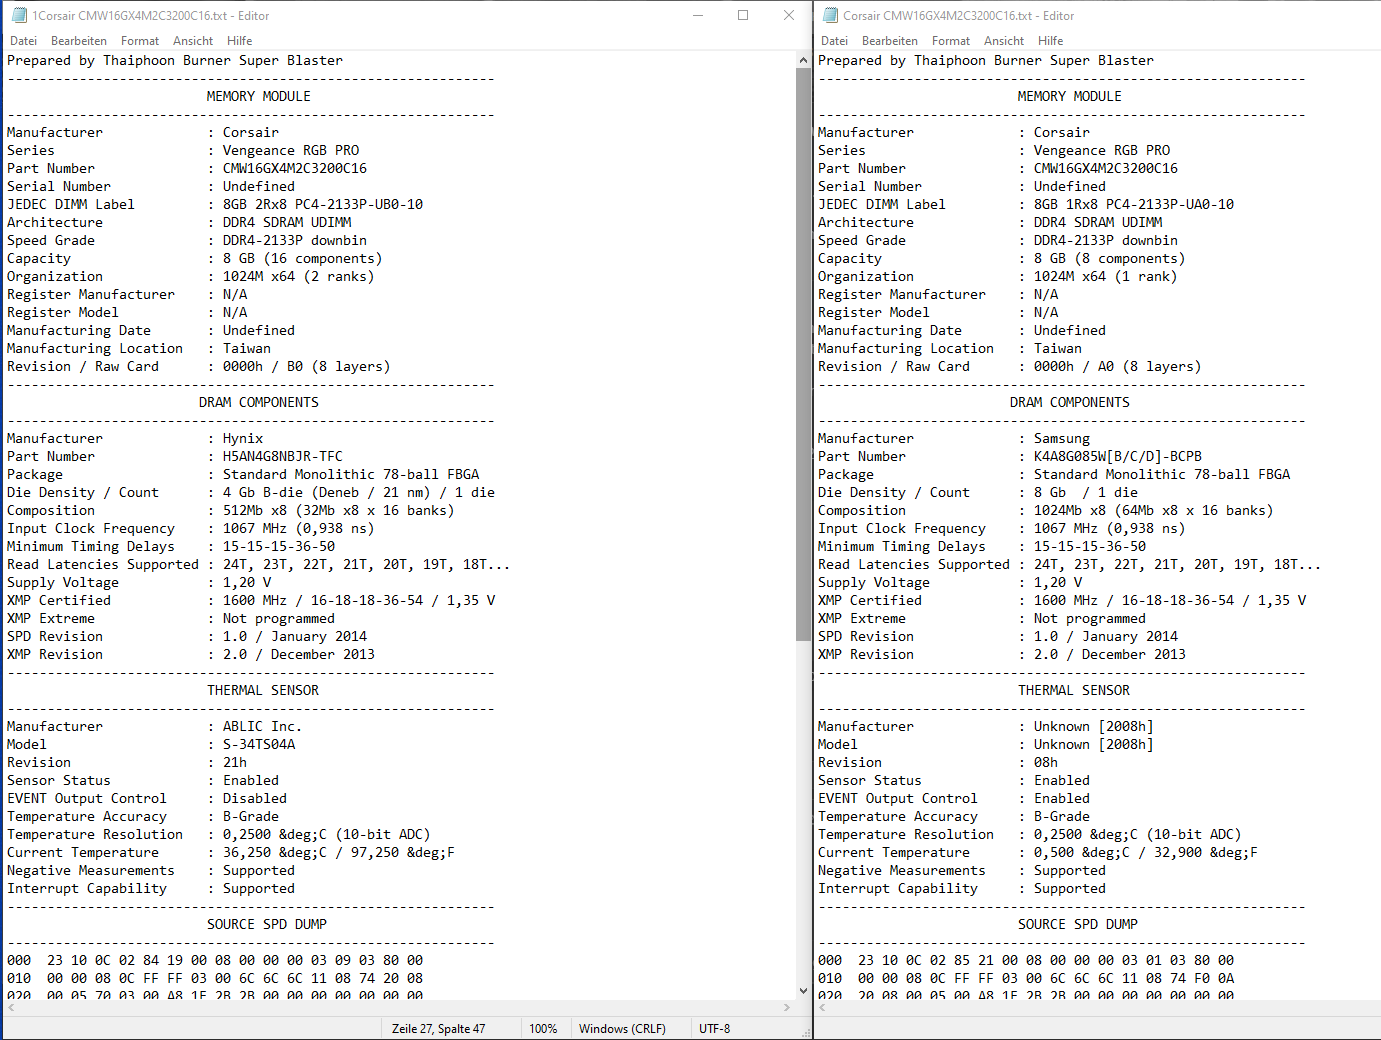1381x1040 pixels.
Task: Maximize the left Editor window
Action: tap(743, 15)
